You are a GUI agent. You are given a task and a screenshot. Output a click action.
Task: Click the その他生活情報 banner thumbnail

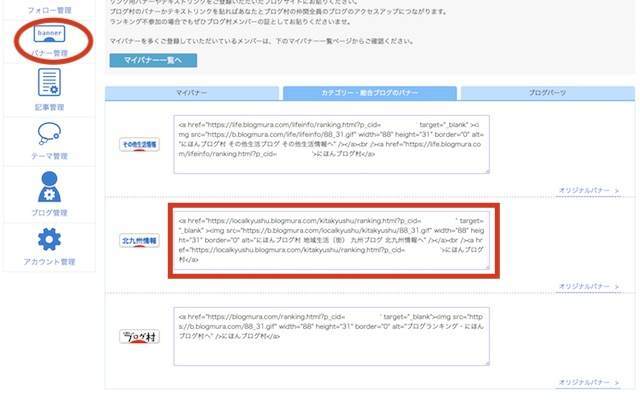(139, 144)
